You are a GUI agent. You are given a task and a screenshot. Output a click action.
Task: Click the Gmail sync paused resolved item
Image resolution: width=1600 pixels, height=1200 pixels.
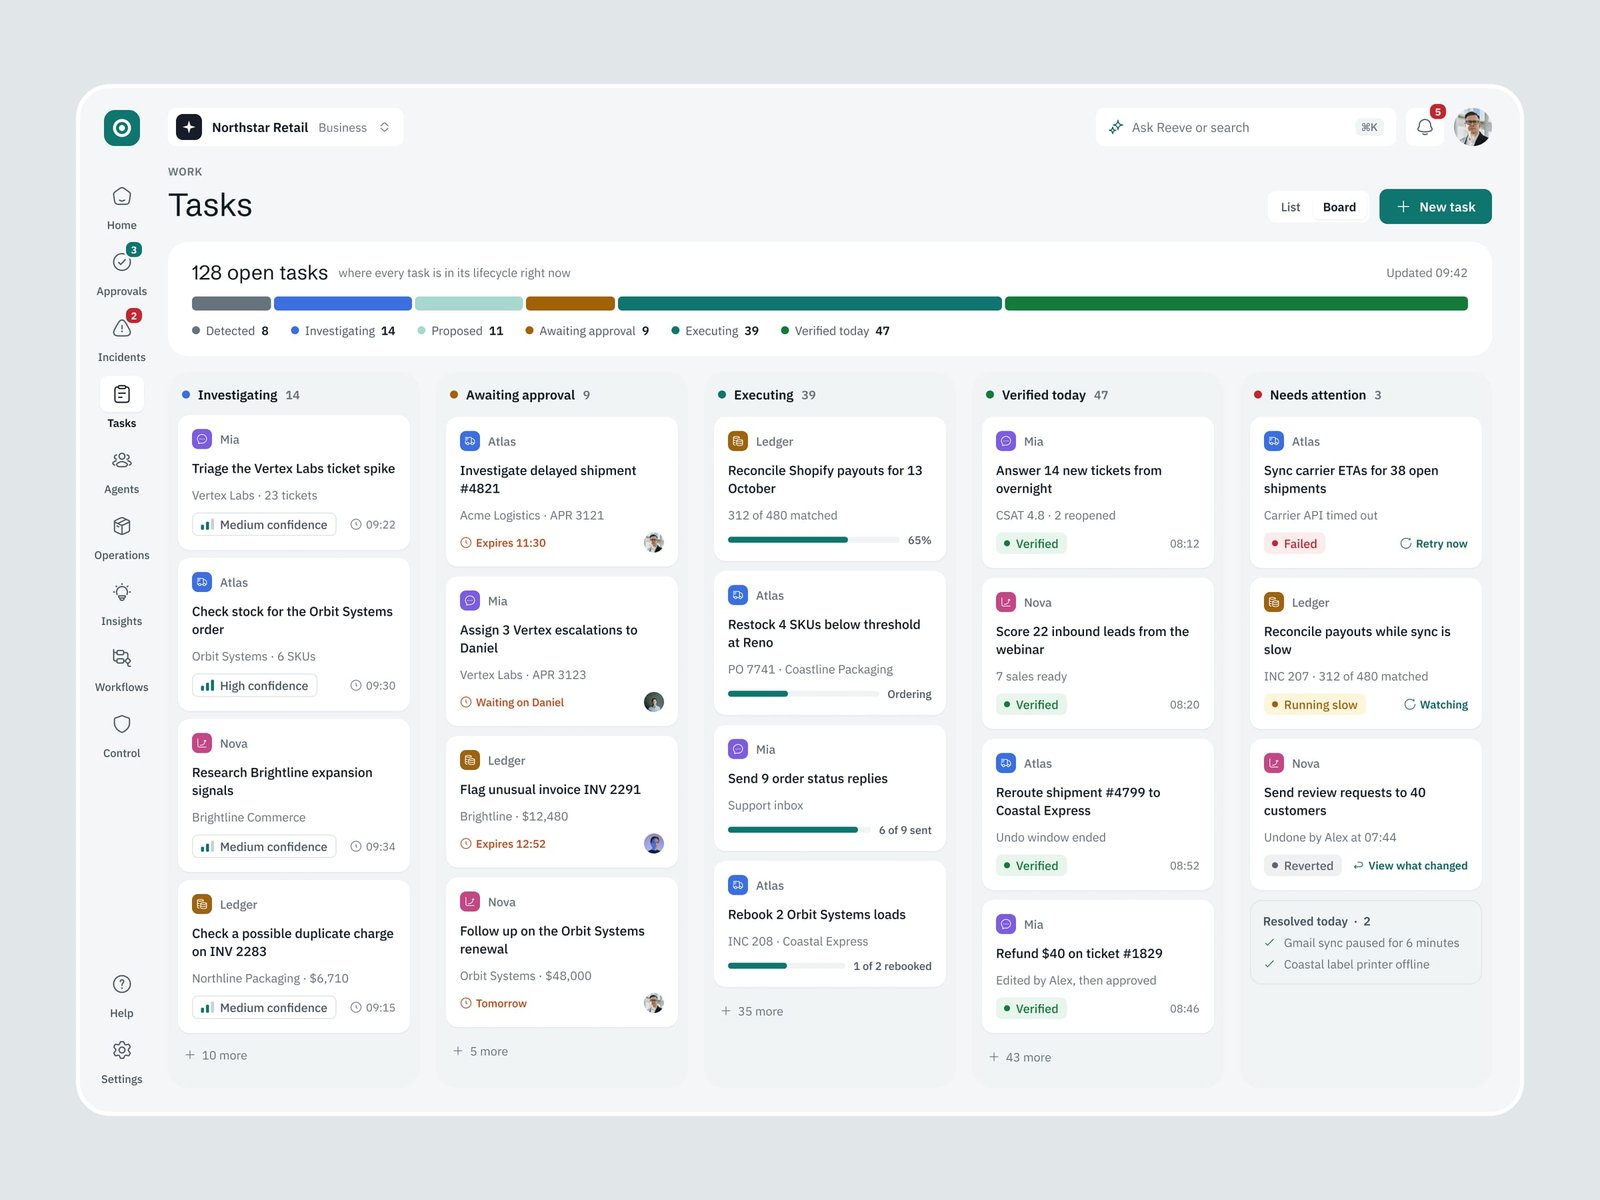(1361, 943)
